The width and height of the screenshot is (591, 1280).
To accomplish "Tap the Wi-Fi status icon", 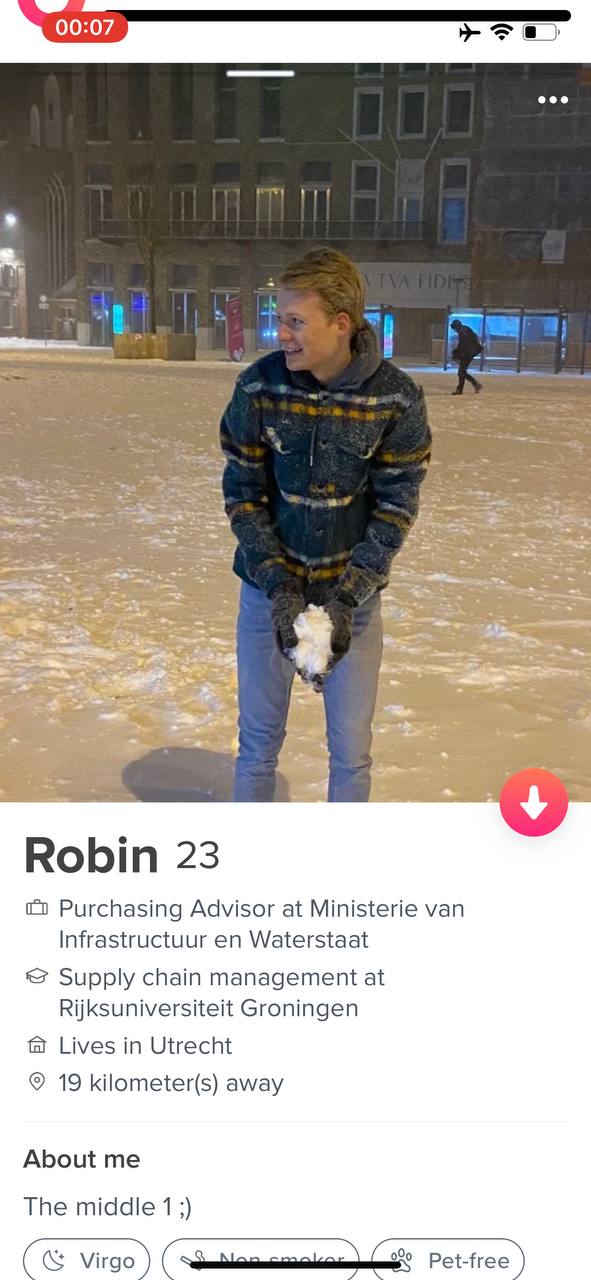I will [x=501, y=32].
